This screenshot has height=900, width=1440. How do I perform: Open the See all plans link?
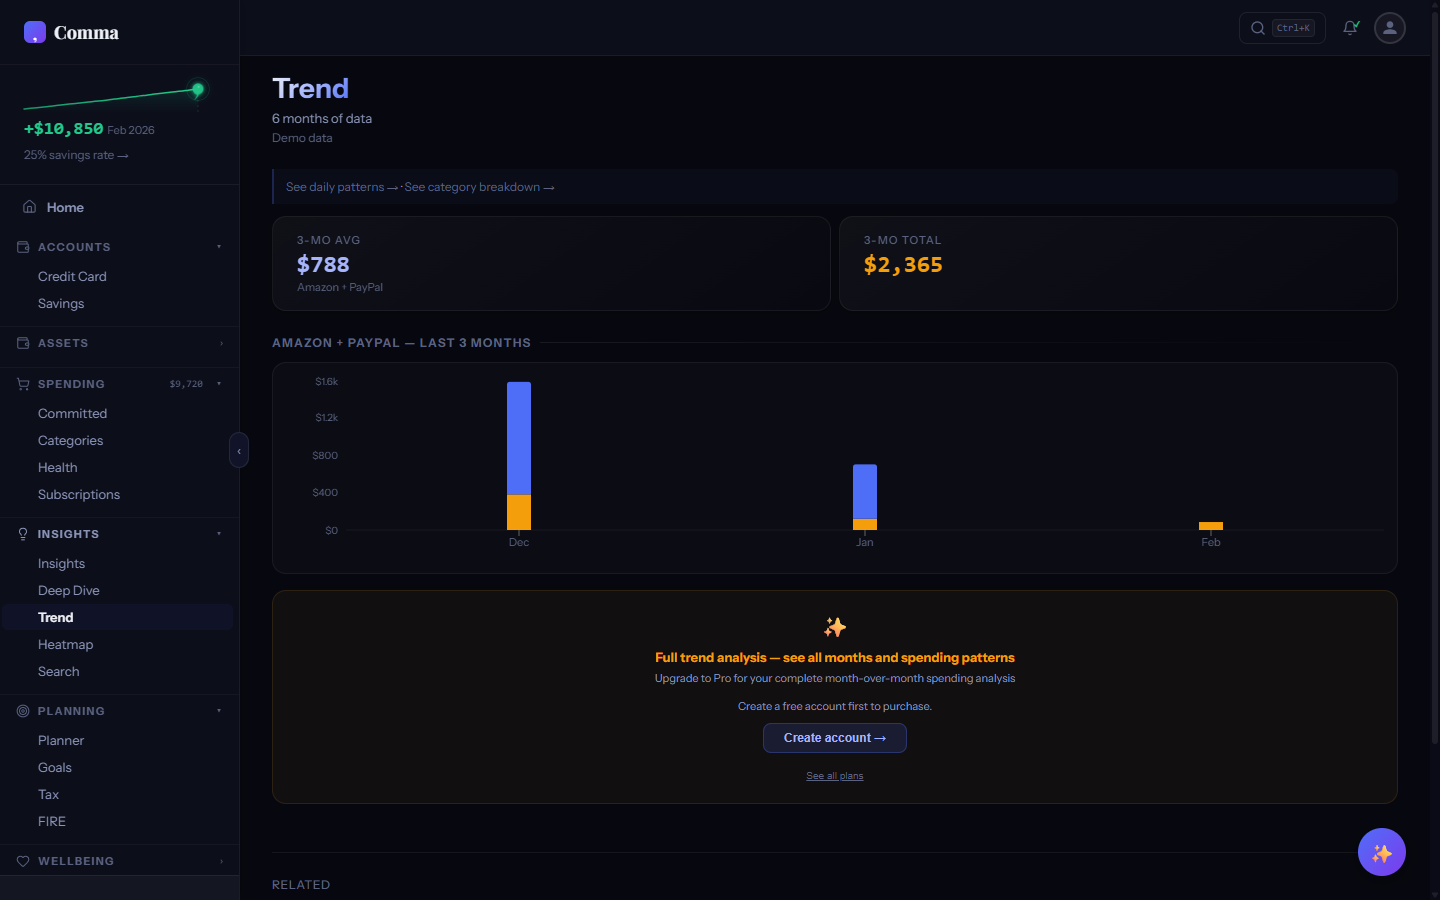pyautogui.click(x=834, y=775)
